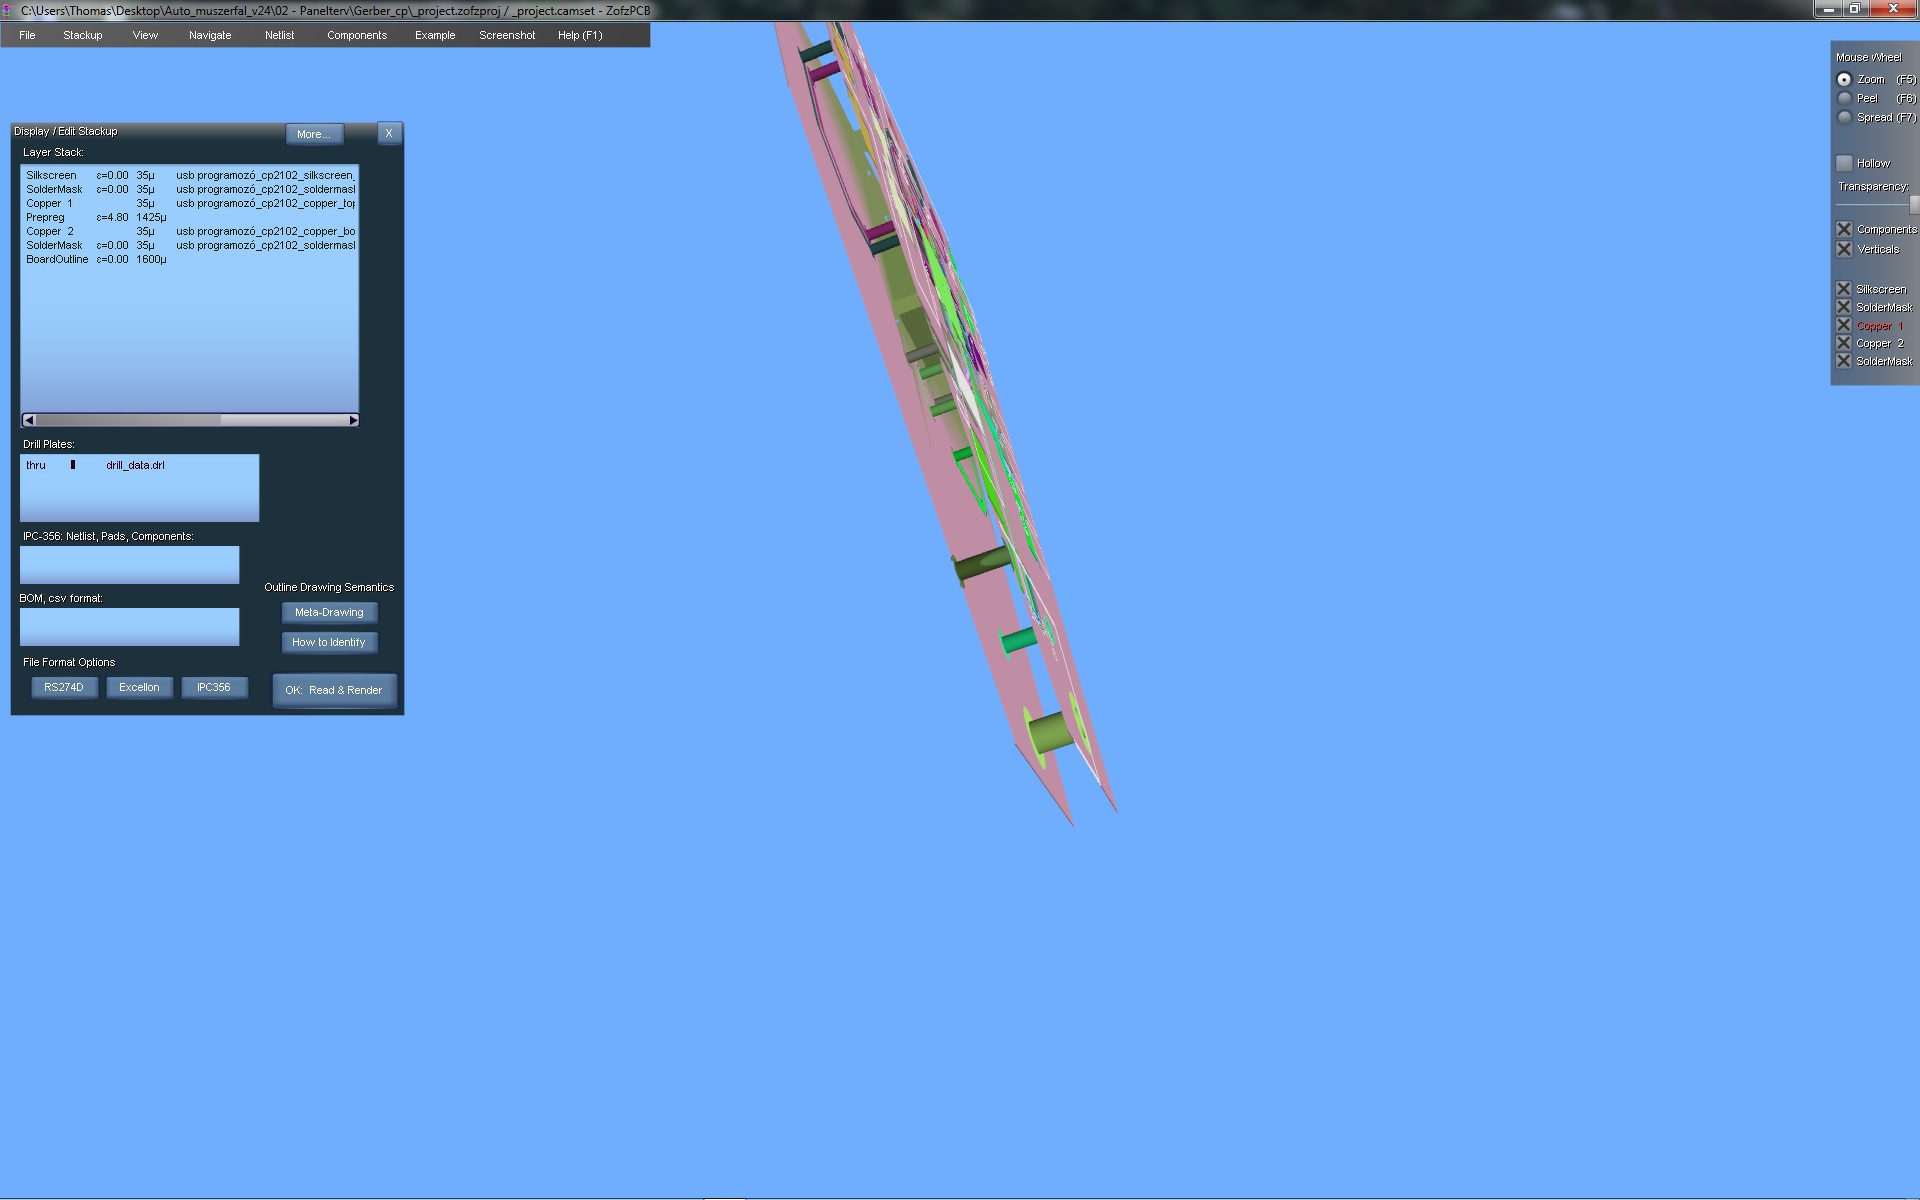
Task: Hide the Silkscreen layer
Action: pos(1844,289)
